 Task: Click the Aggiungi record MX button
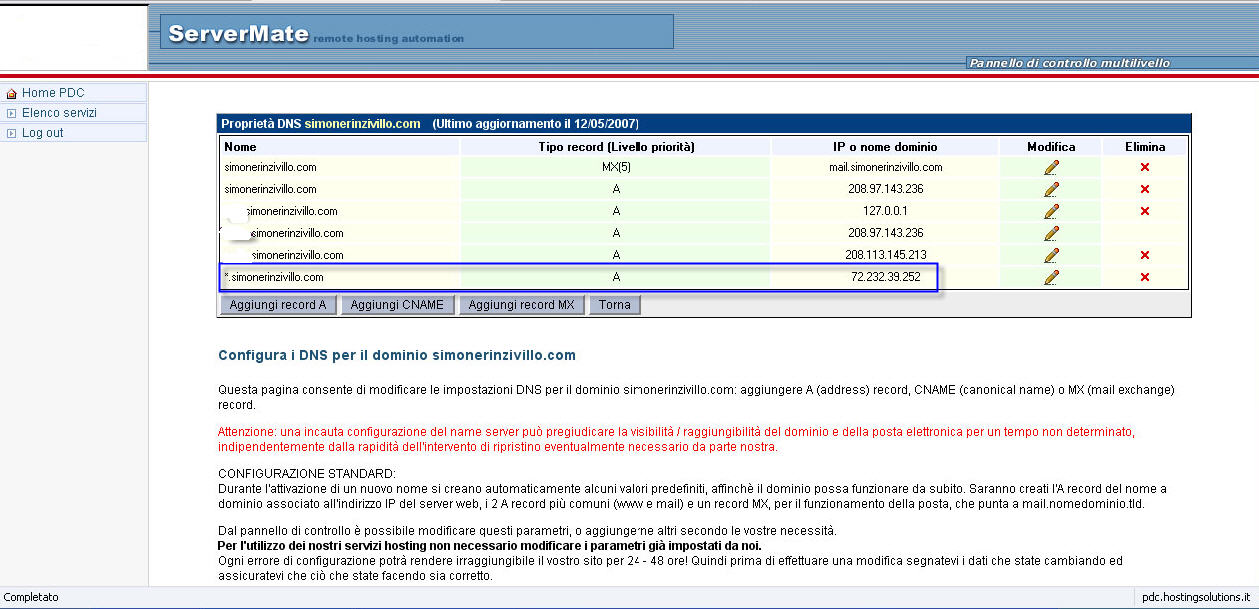coord(522,305)
